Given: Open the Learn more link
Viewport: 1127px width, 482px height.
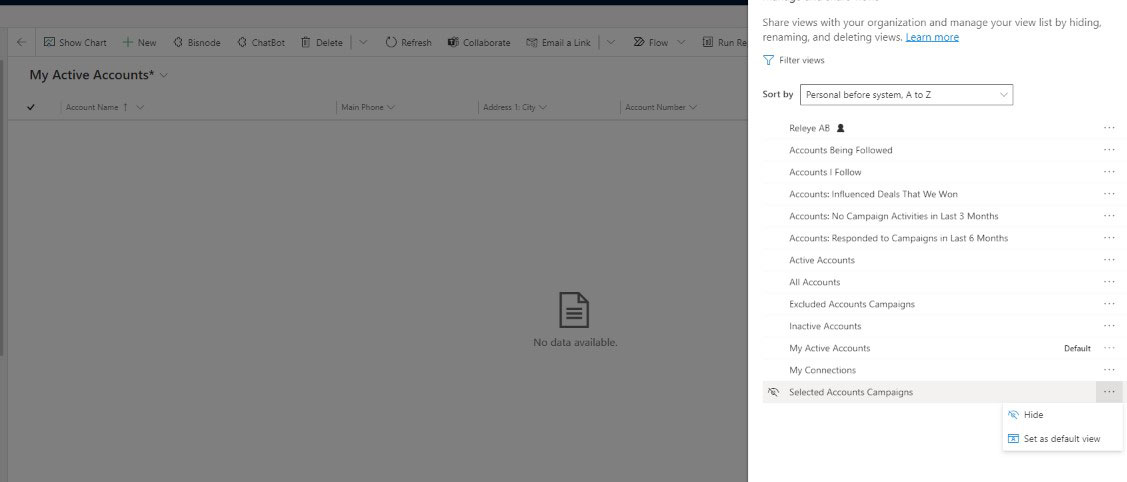Looking at the screenshot, I should point(932,37).
